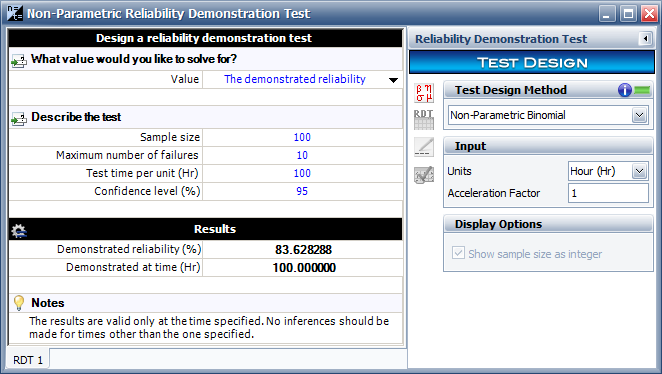Click the icon beside 'What value would you like to solve for'
This screenshot has width=662, height=374.
[19, 61]
